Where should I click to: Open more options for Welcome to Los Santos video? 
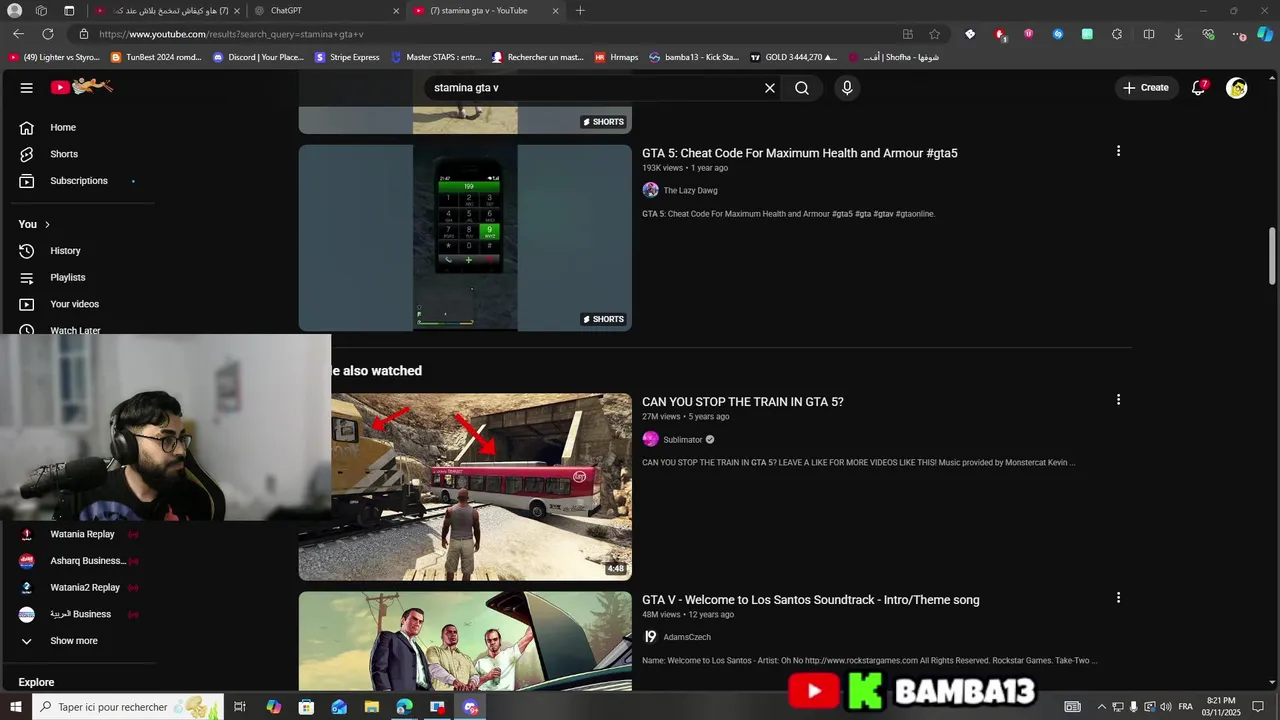tap(1118, 598)
